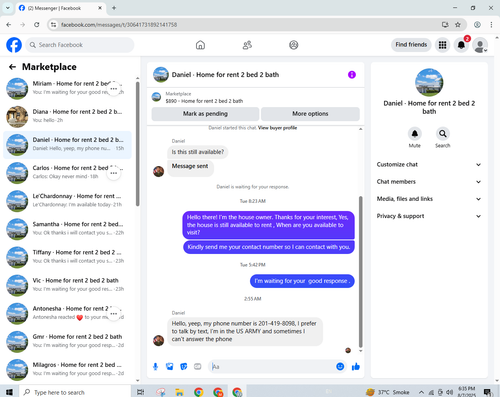Bookmark this page with the star icon
This screenshot has width=500, height=397.
click(458, 25)
